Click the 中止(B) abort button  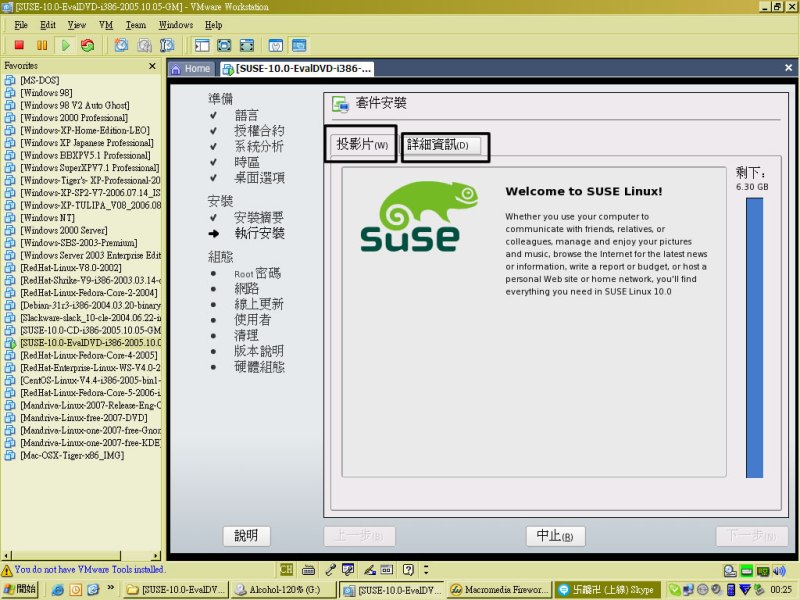click(555, 536)
